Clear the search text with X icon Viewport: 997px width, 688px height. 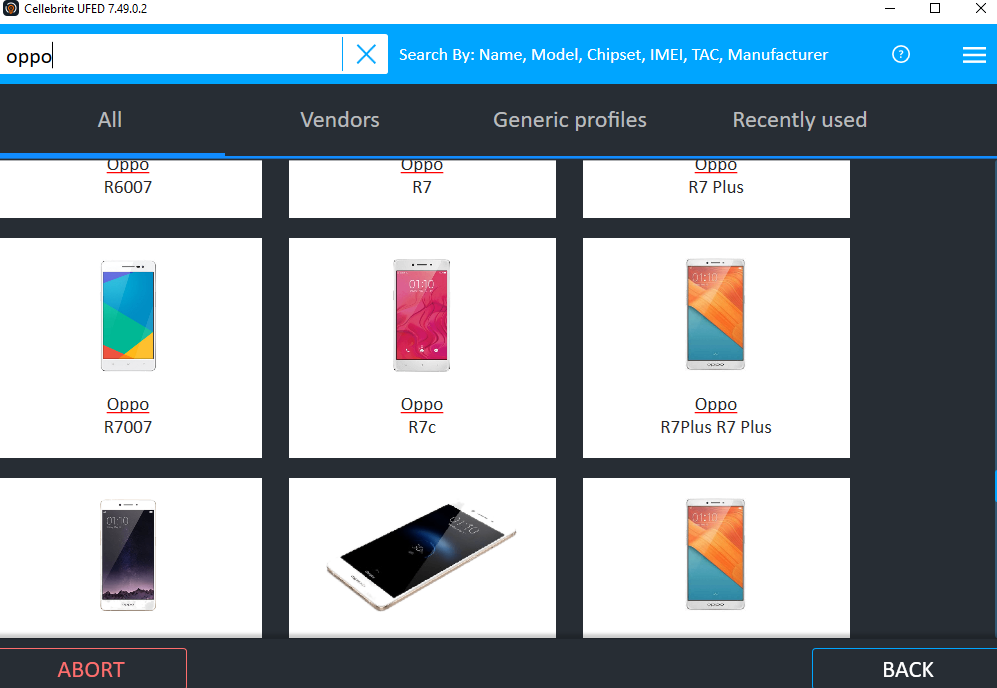pos(366,55)
